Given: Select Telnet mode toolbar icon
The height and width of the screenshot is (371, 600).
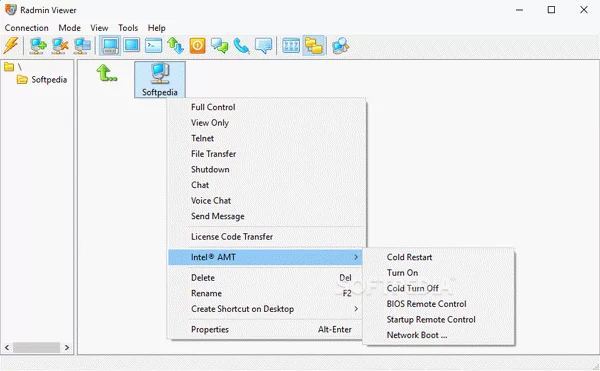Looking at the screenshot, I should [x=153, y=46].
